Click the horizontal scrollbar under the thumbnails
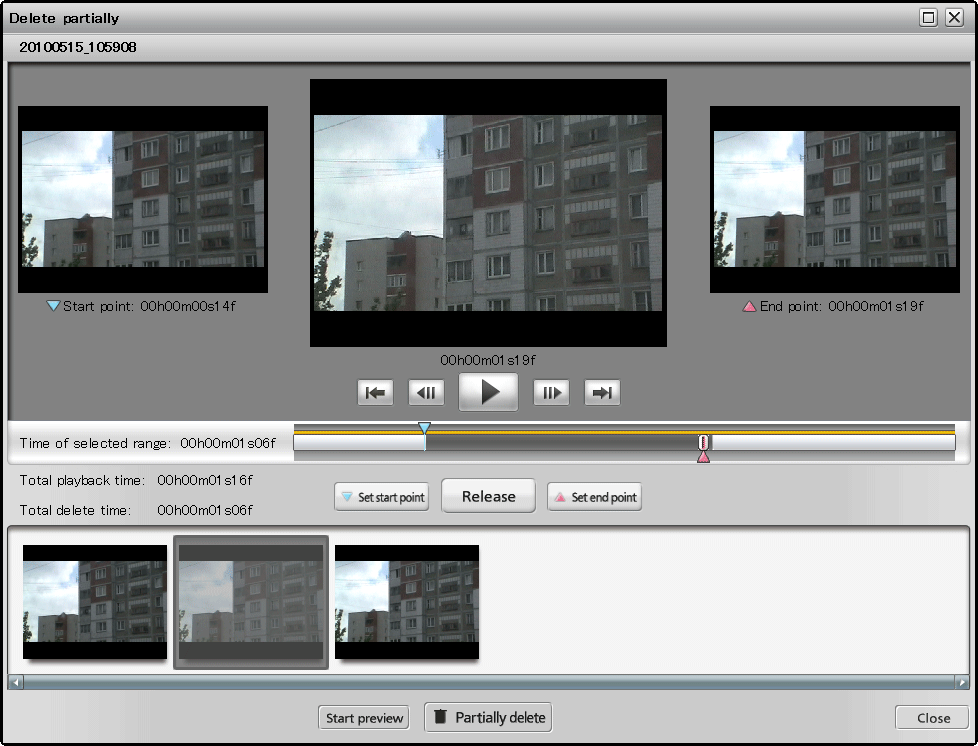 [489, 682]
